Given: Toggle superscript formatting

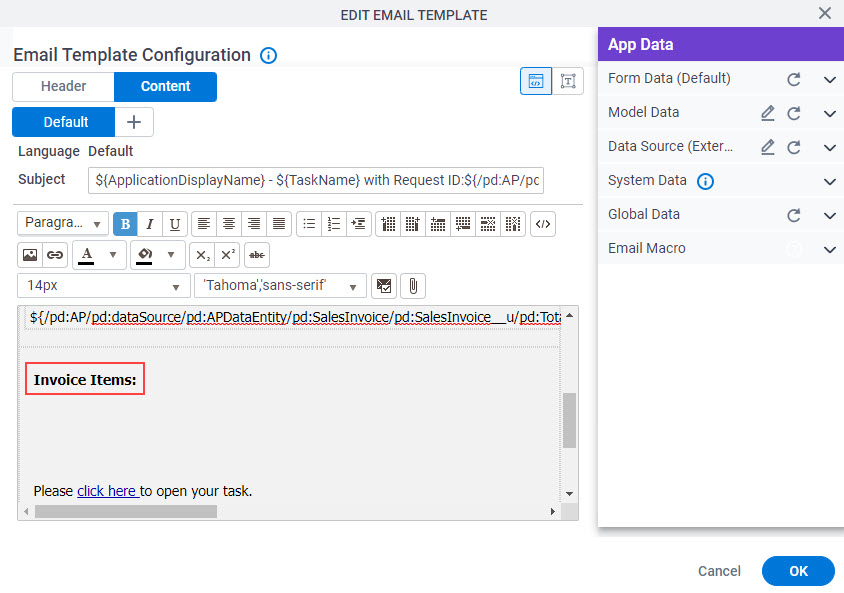Looking at the screenshot, I should pyautogui.click(x=228, y=255).
